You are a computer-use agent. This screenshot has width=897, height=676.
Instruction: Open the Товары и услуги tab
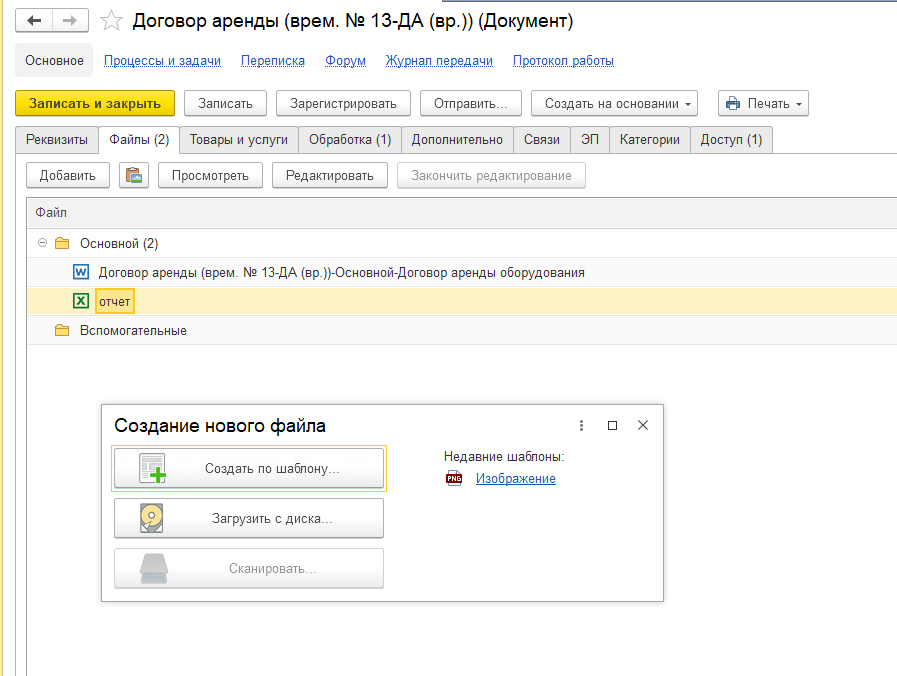[238, 140]
